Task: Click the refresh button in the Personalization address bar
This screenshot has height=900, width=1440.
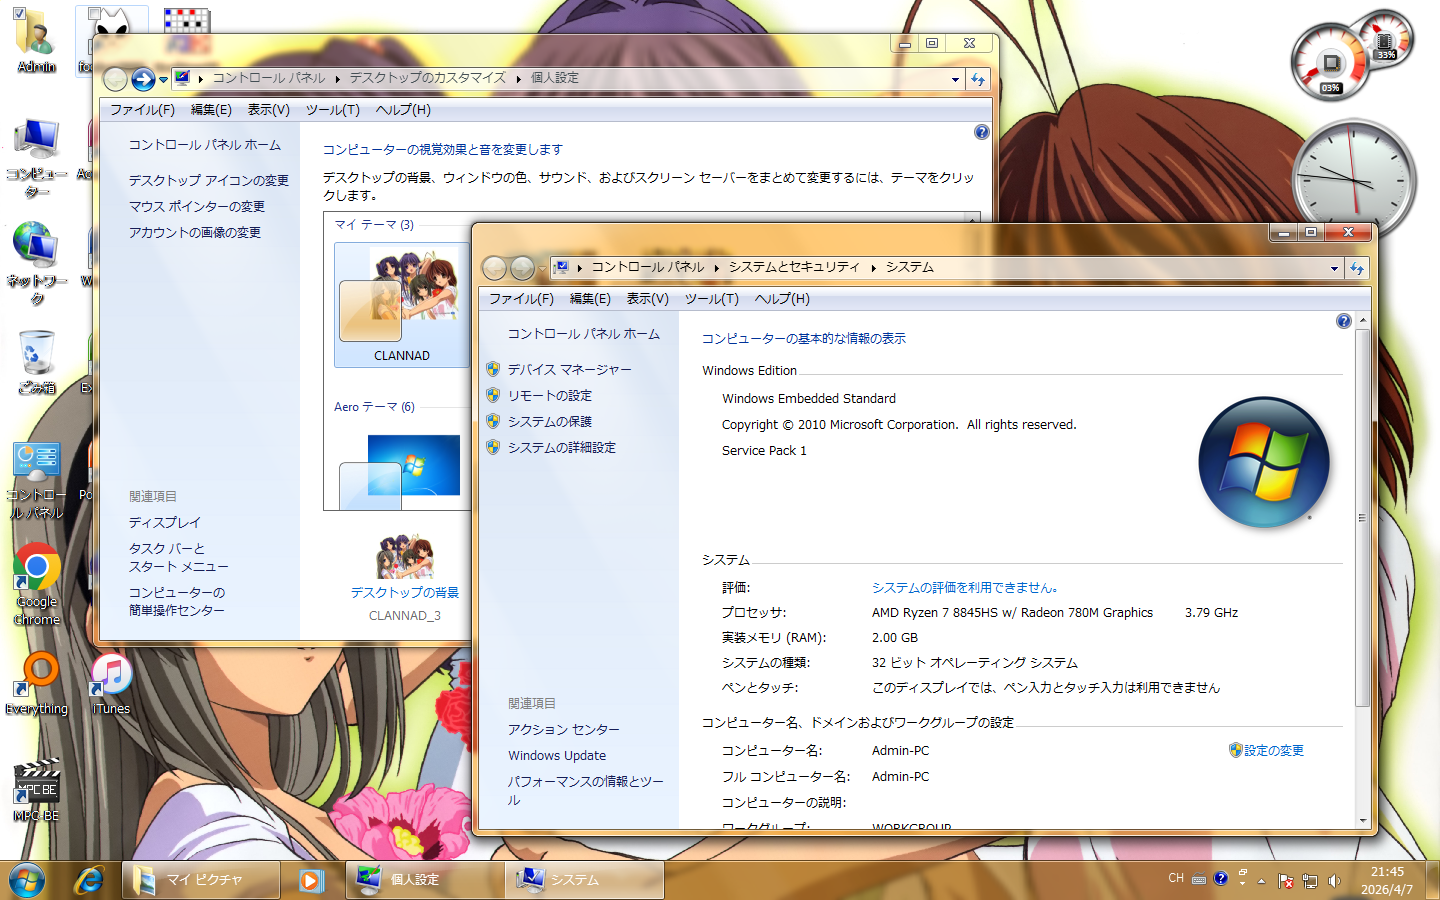Action: coord(978,79)
